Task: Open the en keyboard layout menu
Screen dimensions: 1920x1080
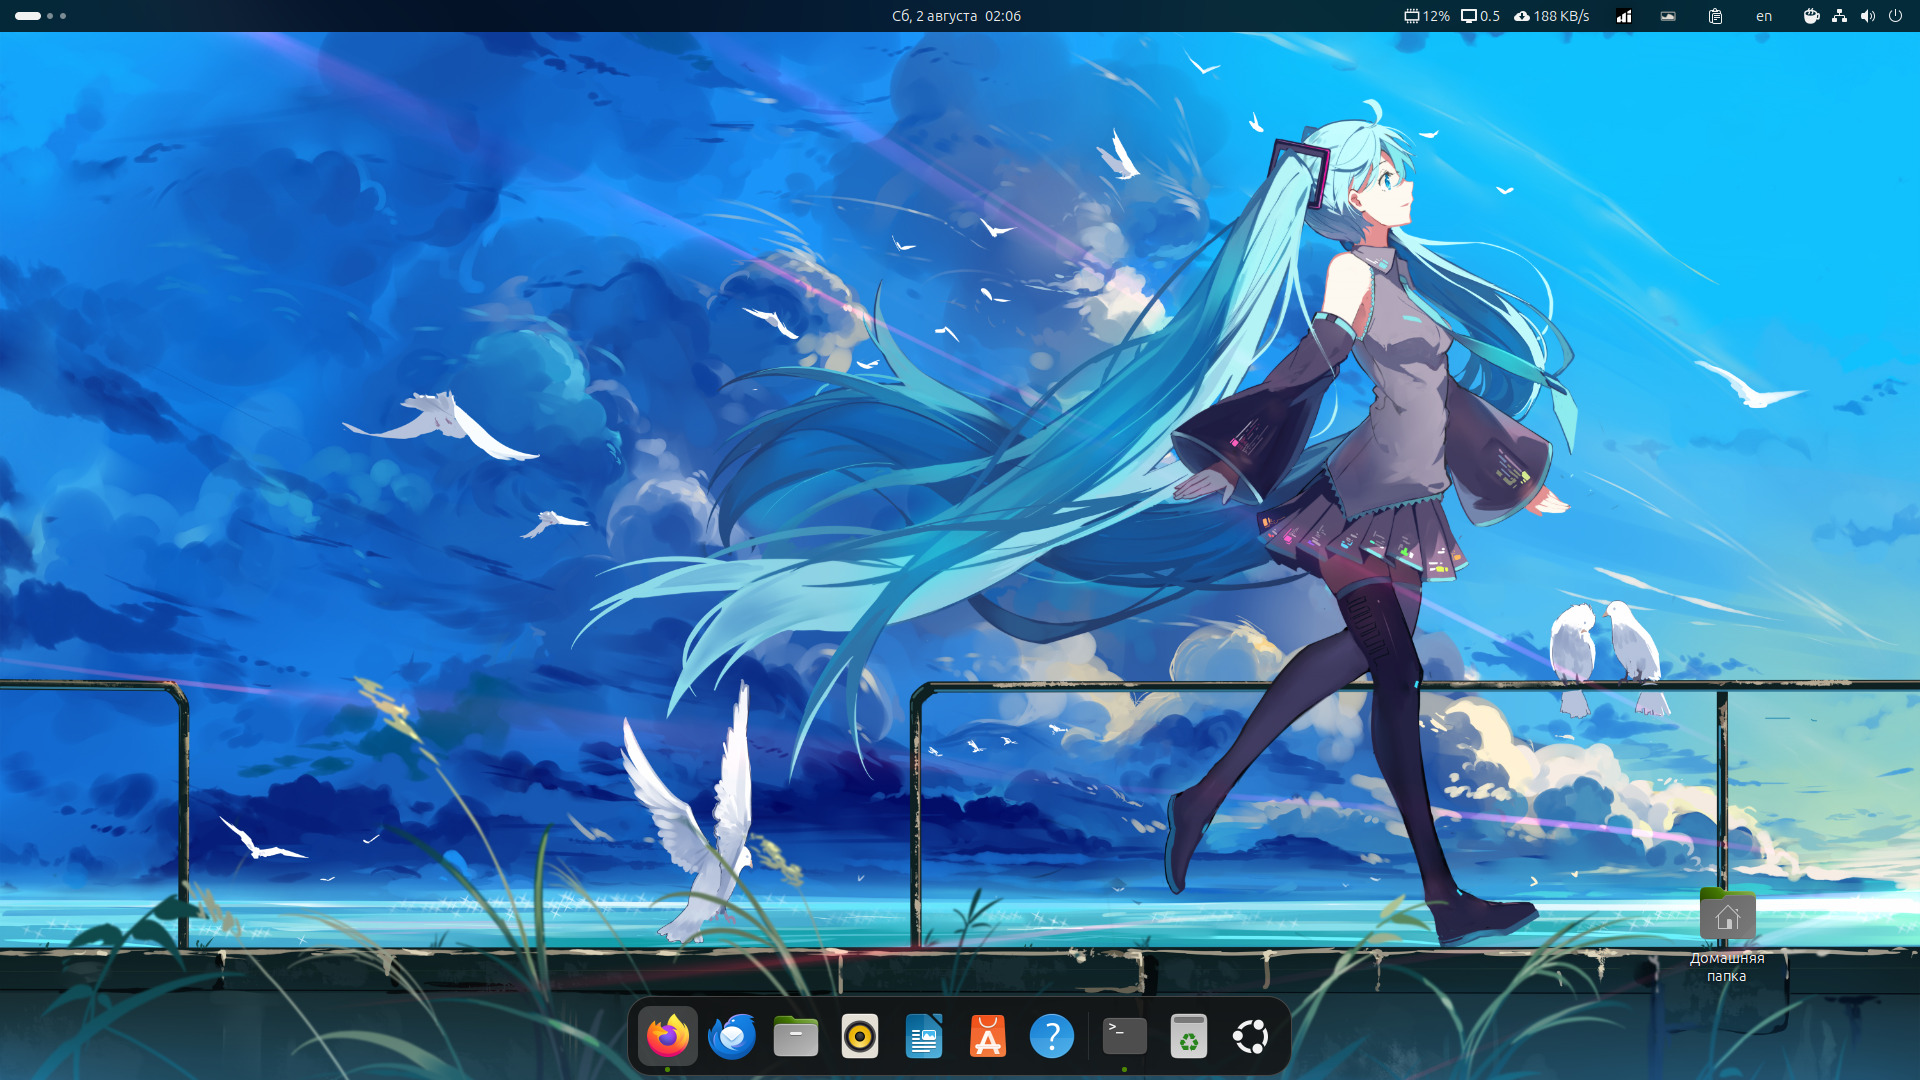Action: click(1764, 16)
